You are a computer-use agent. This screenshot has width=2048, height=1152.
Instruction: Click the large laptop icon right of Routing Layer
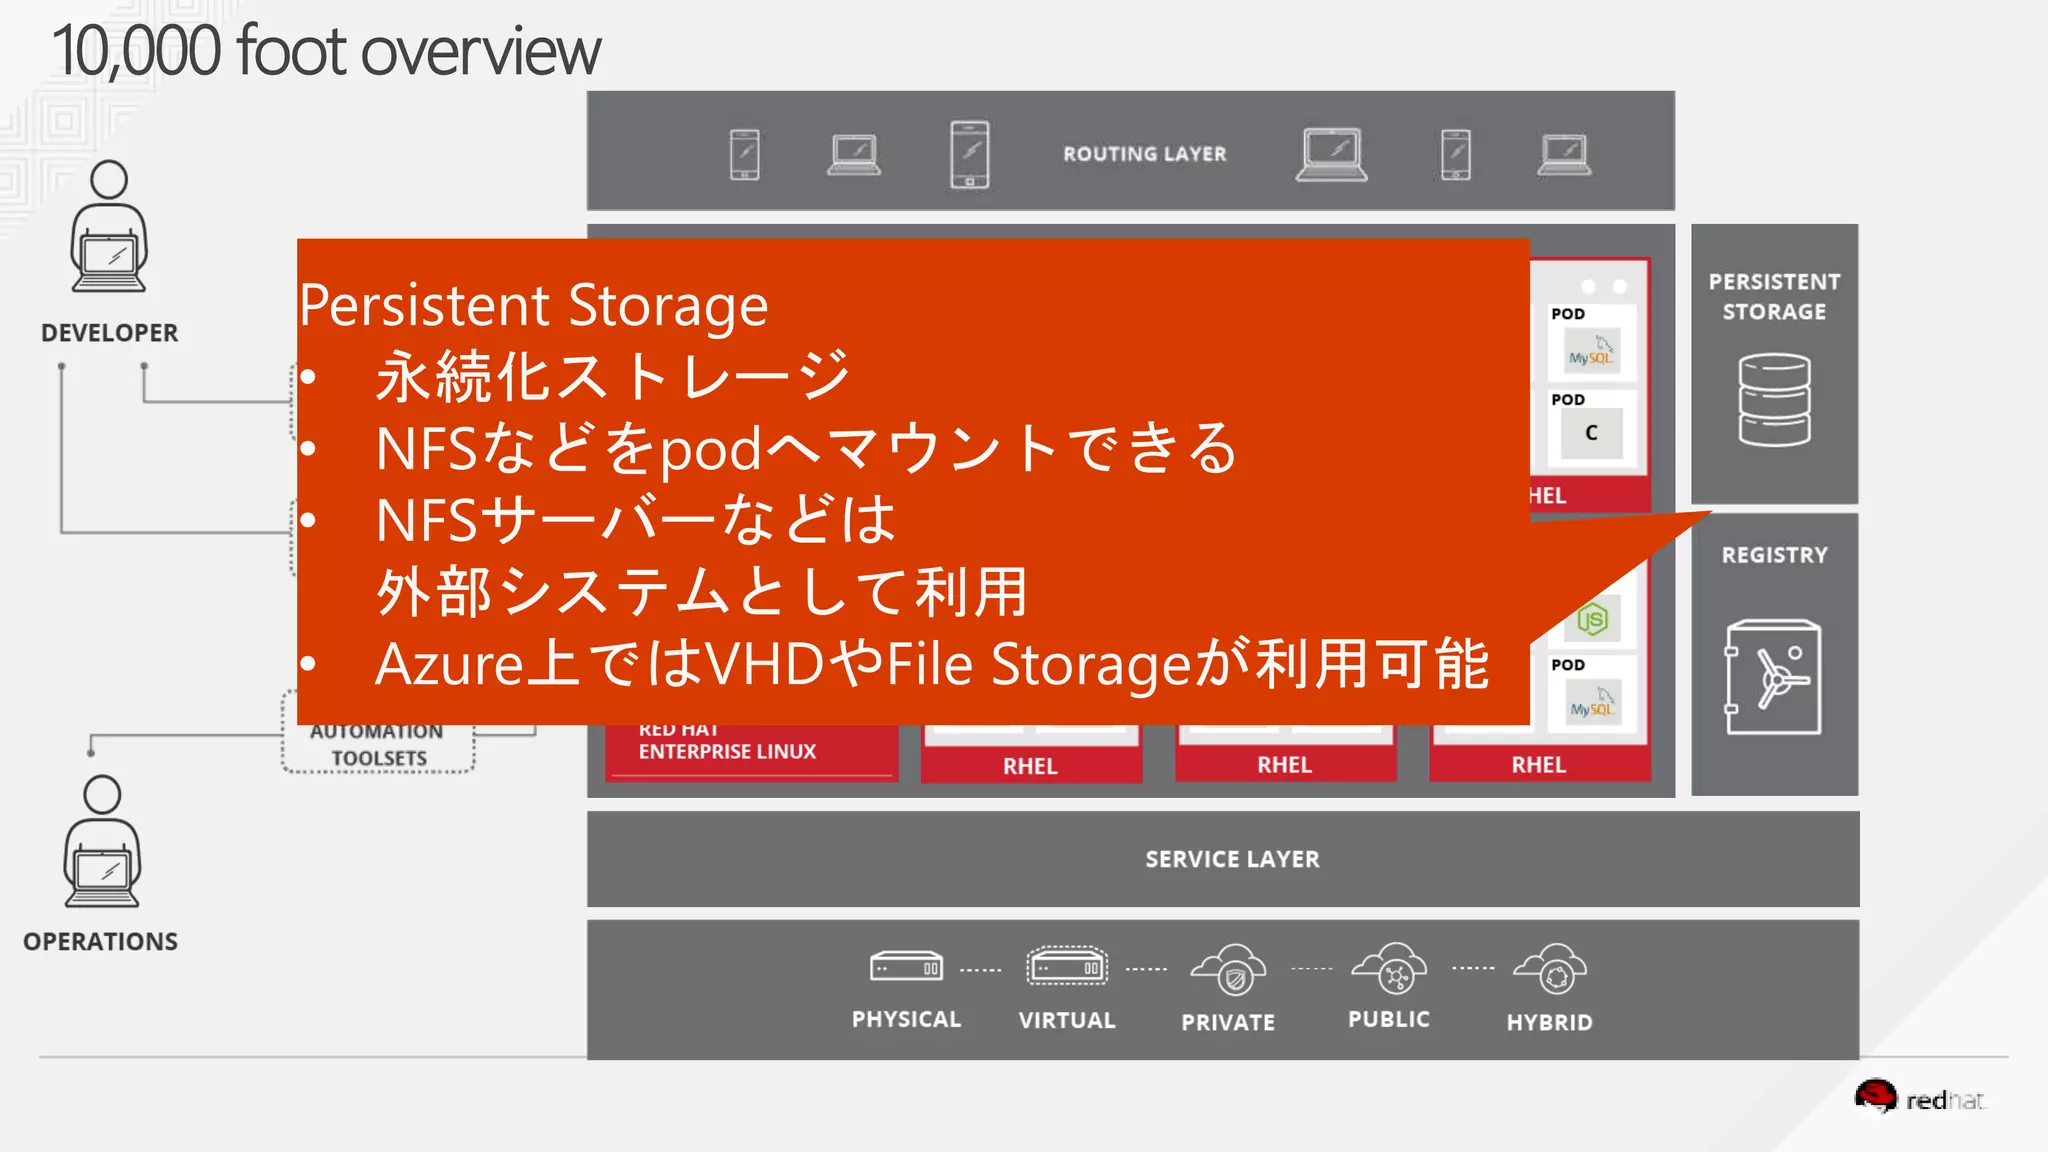[x=1331, y=154]
